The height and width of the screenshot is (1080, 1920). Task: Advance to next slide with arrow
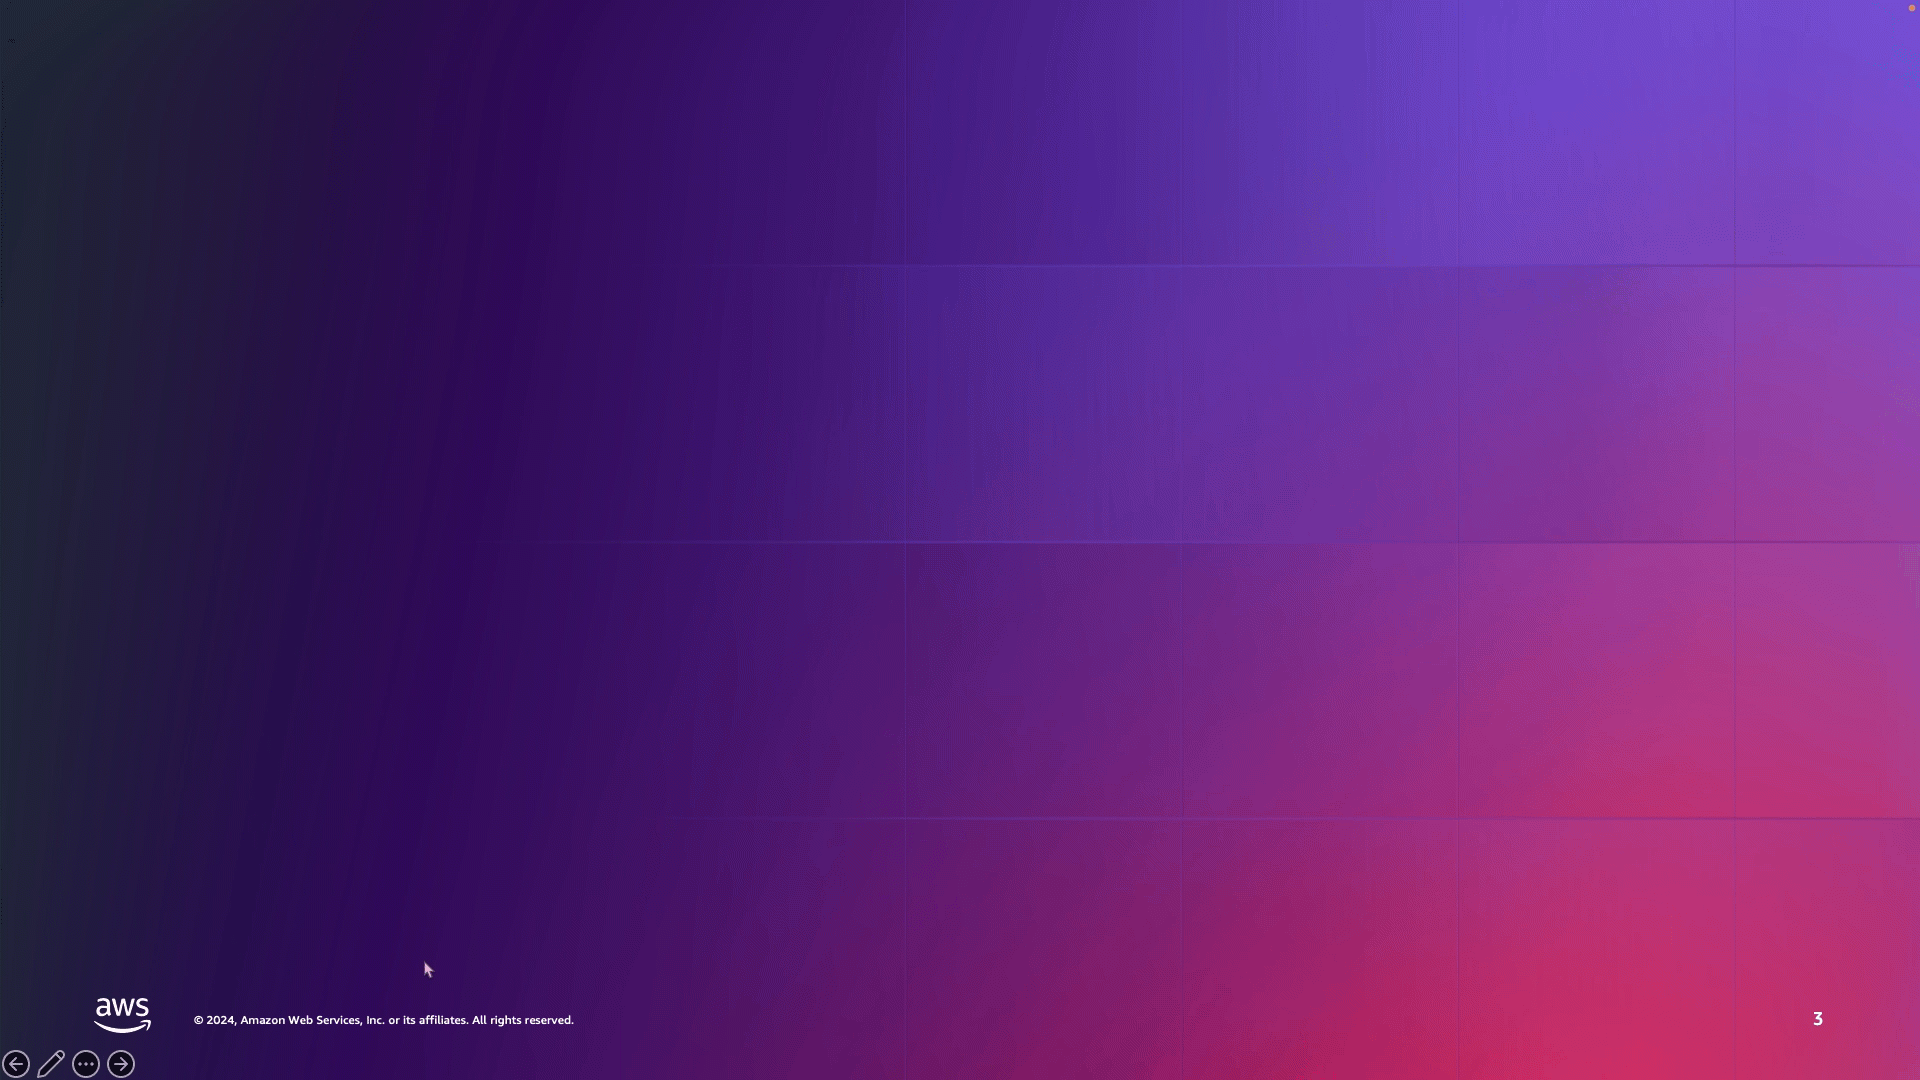tap(121, 1064)
